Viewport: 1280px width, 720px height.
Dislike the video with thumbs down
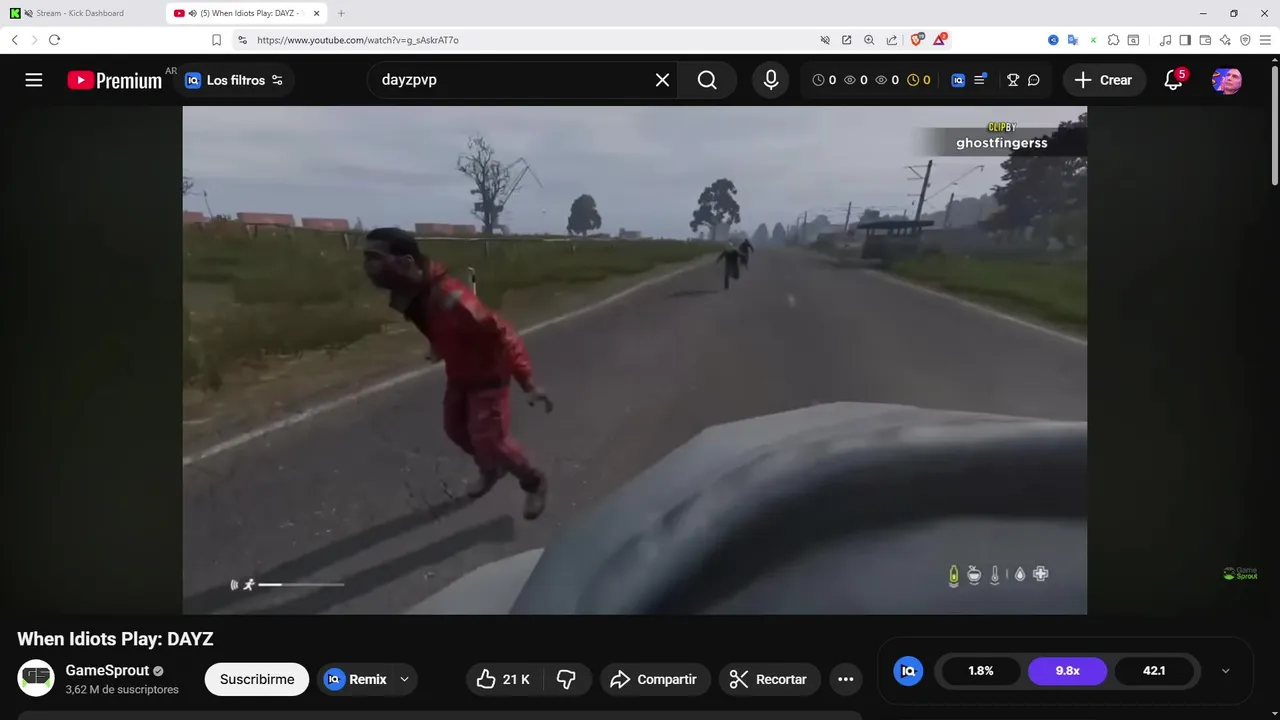tap(566, 679)
